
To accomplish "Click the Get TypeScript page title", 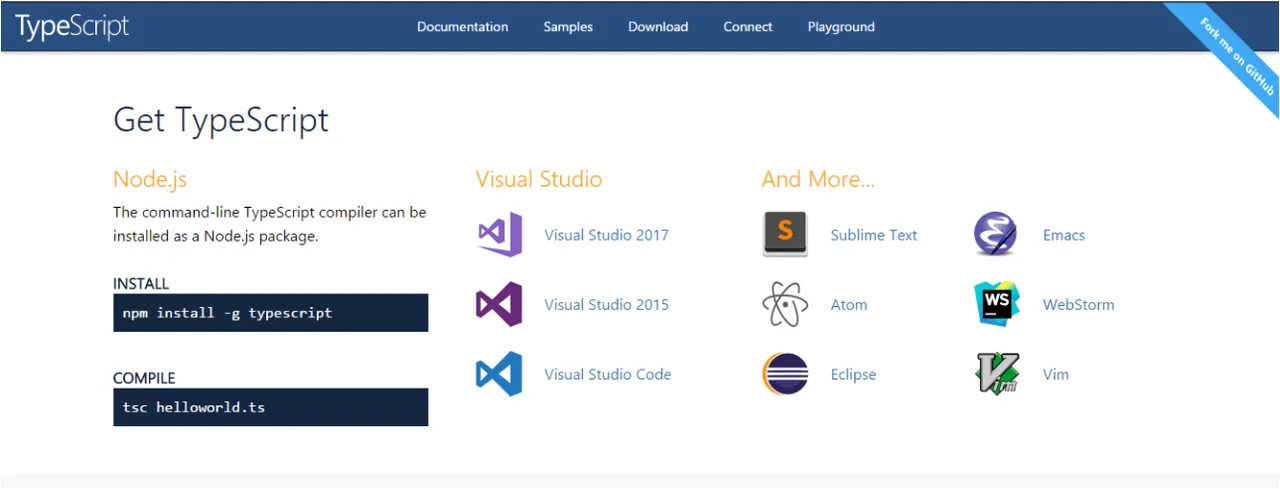I will point(221,120).
